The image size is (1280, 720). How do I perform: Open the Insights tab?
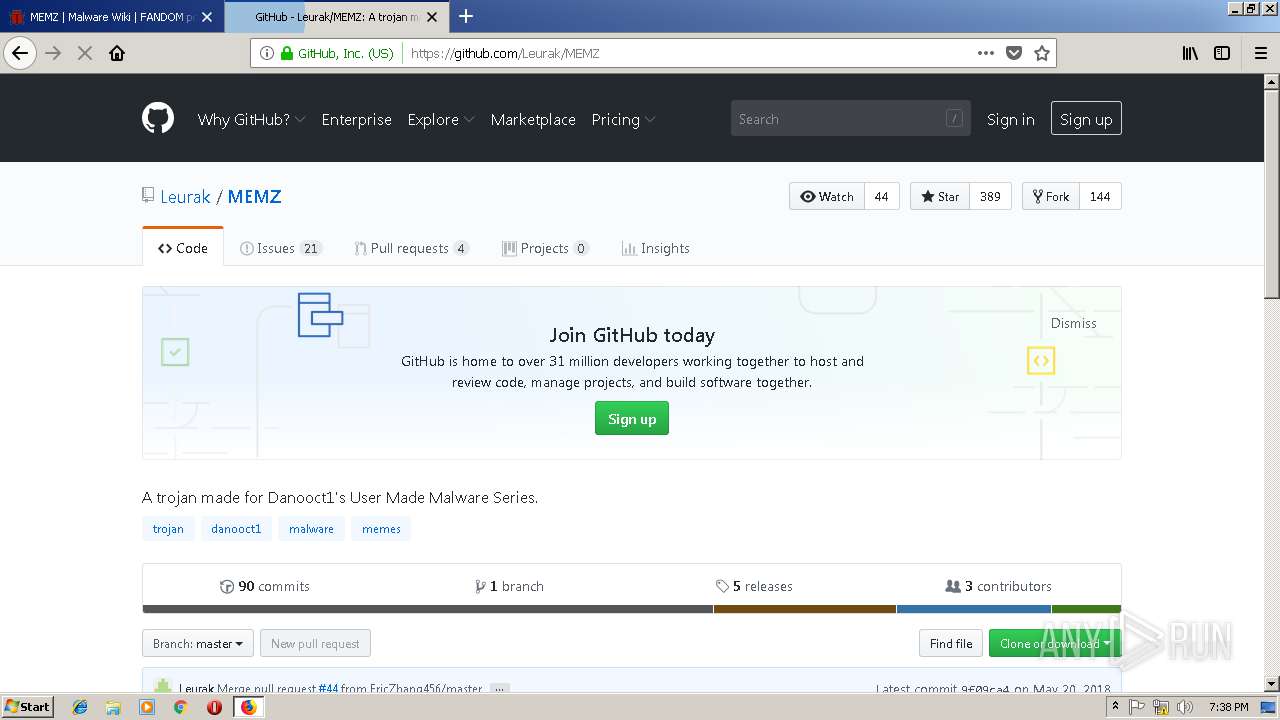[656, 248]
